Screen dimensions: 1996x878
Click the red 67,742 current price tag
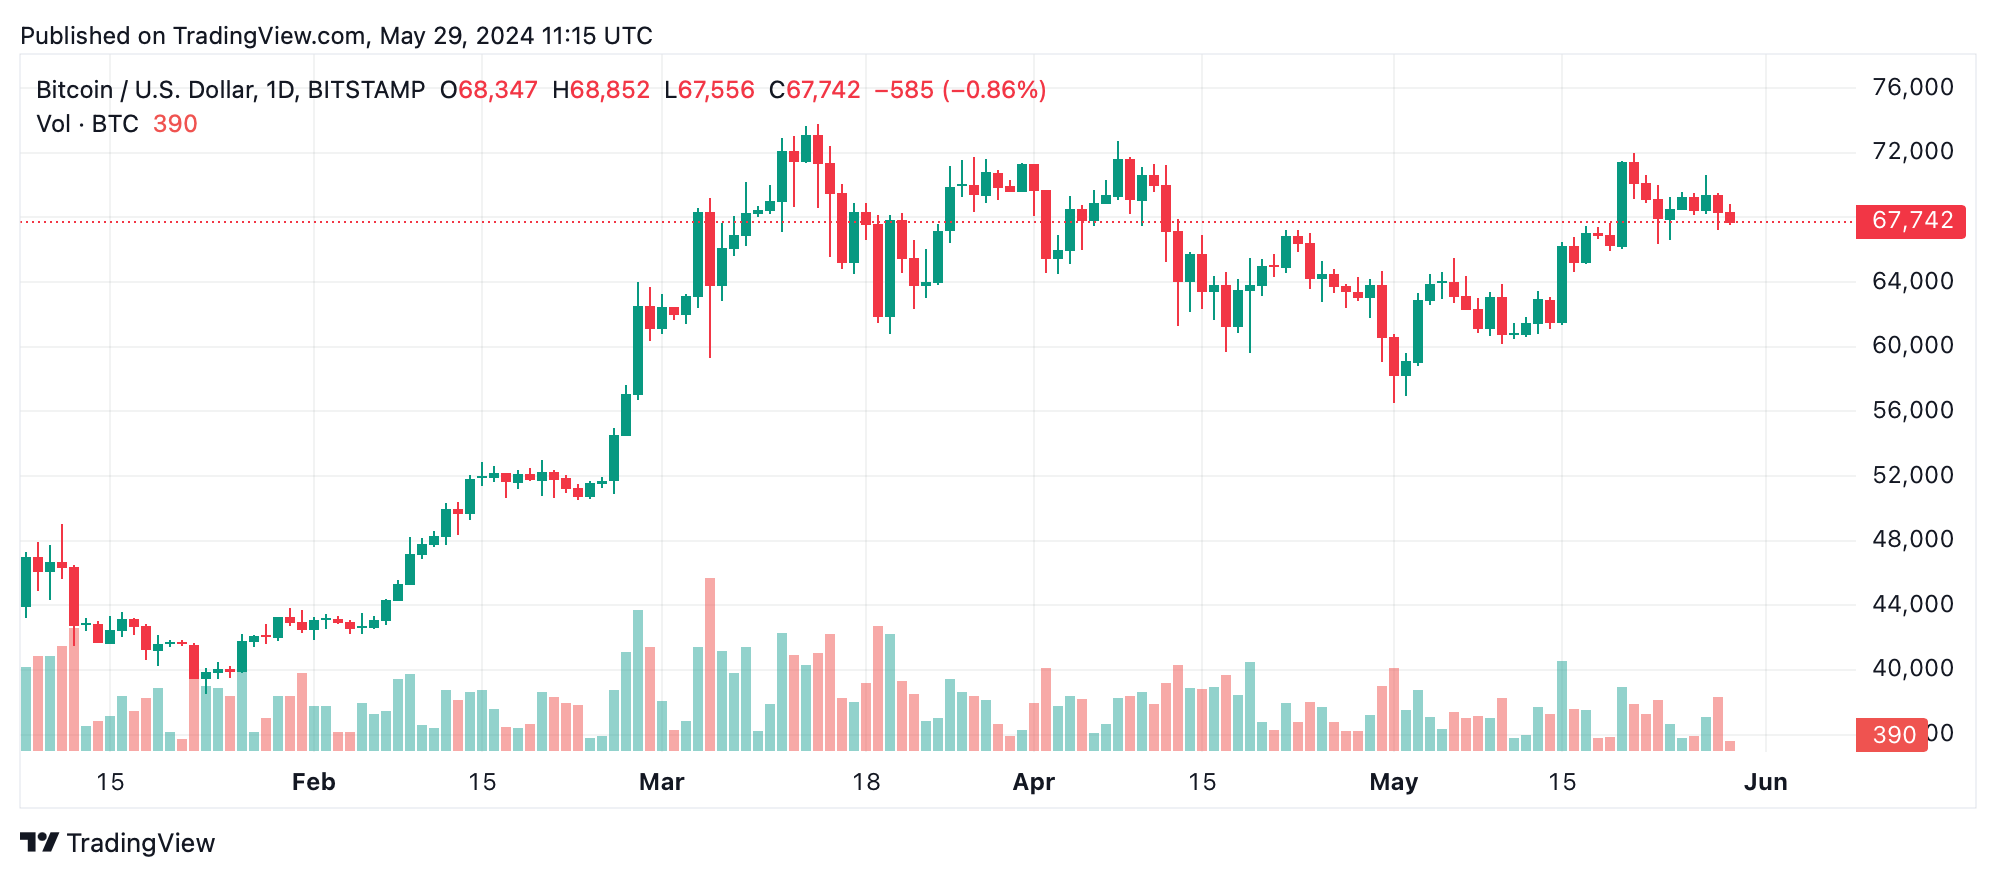click(1910, 221)
